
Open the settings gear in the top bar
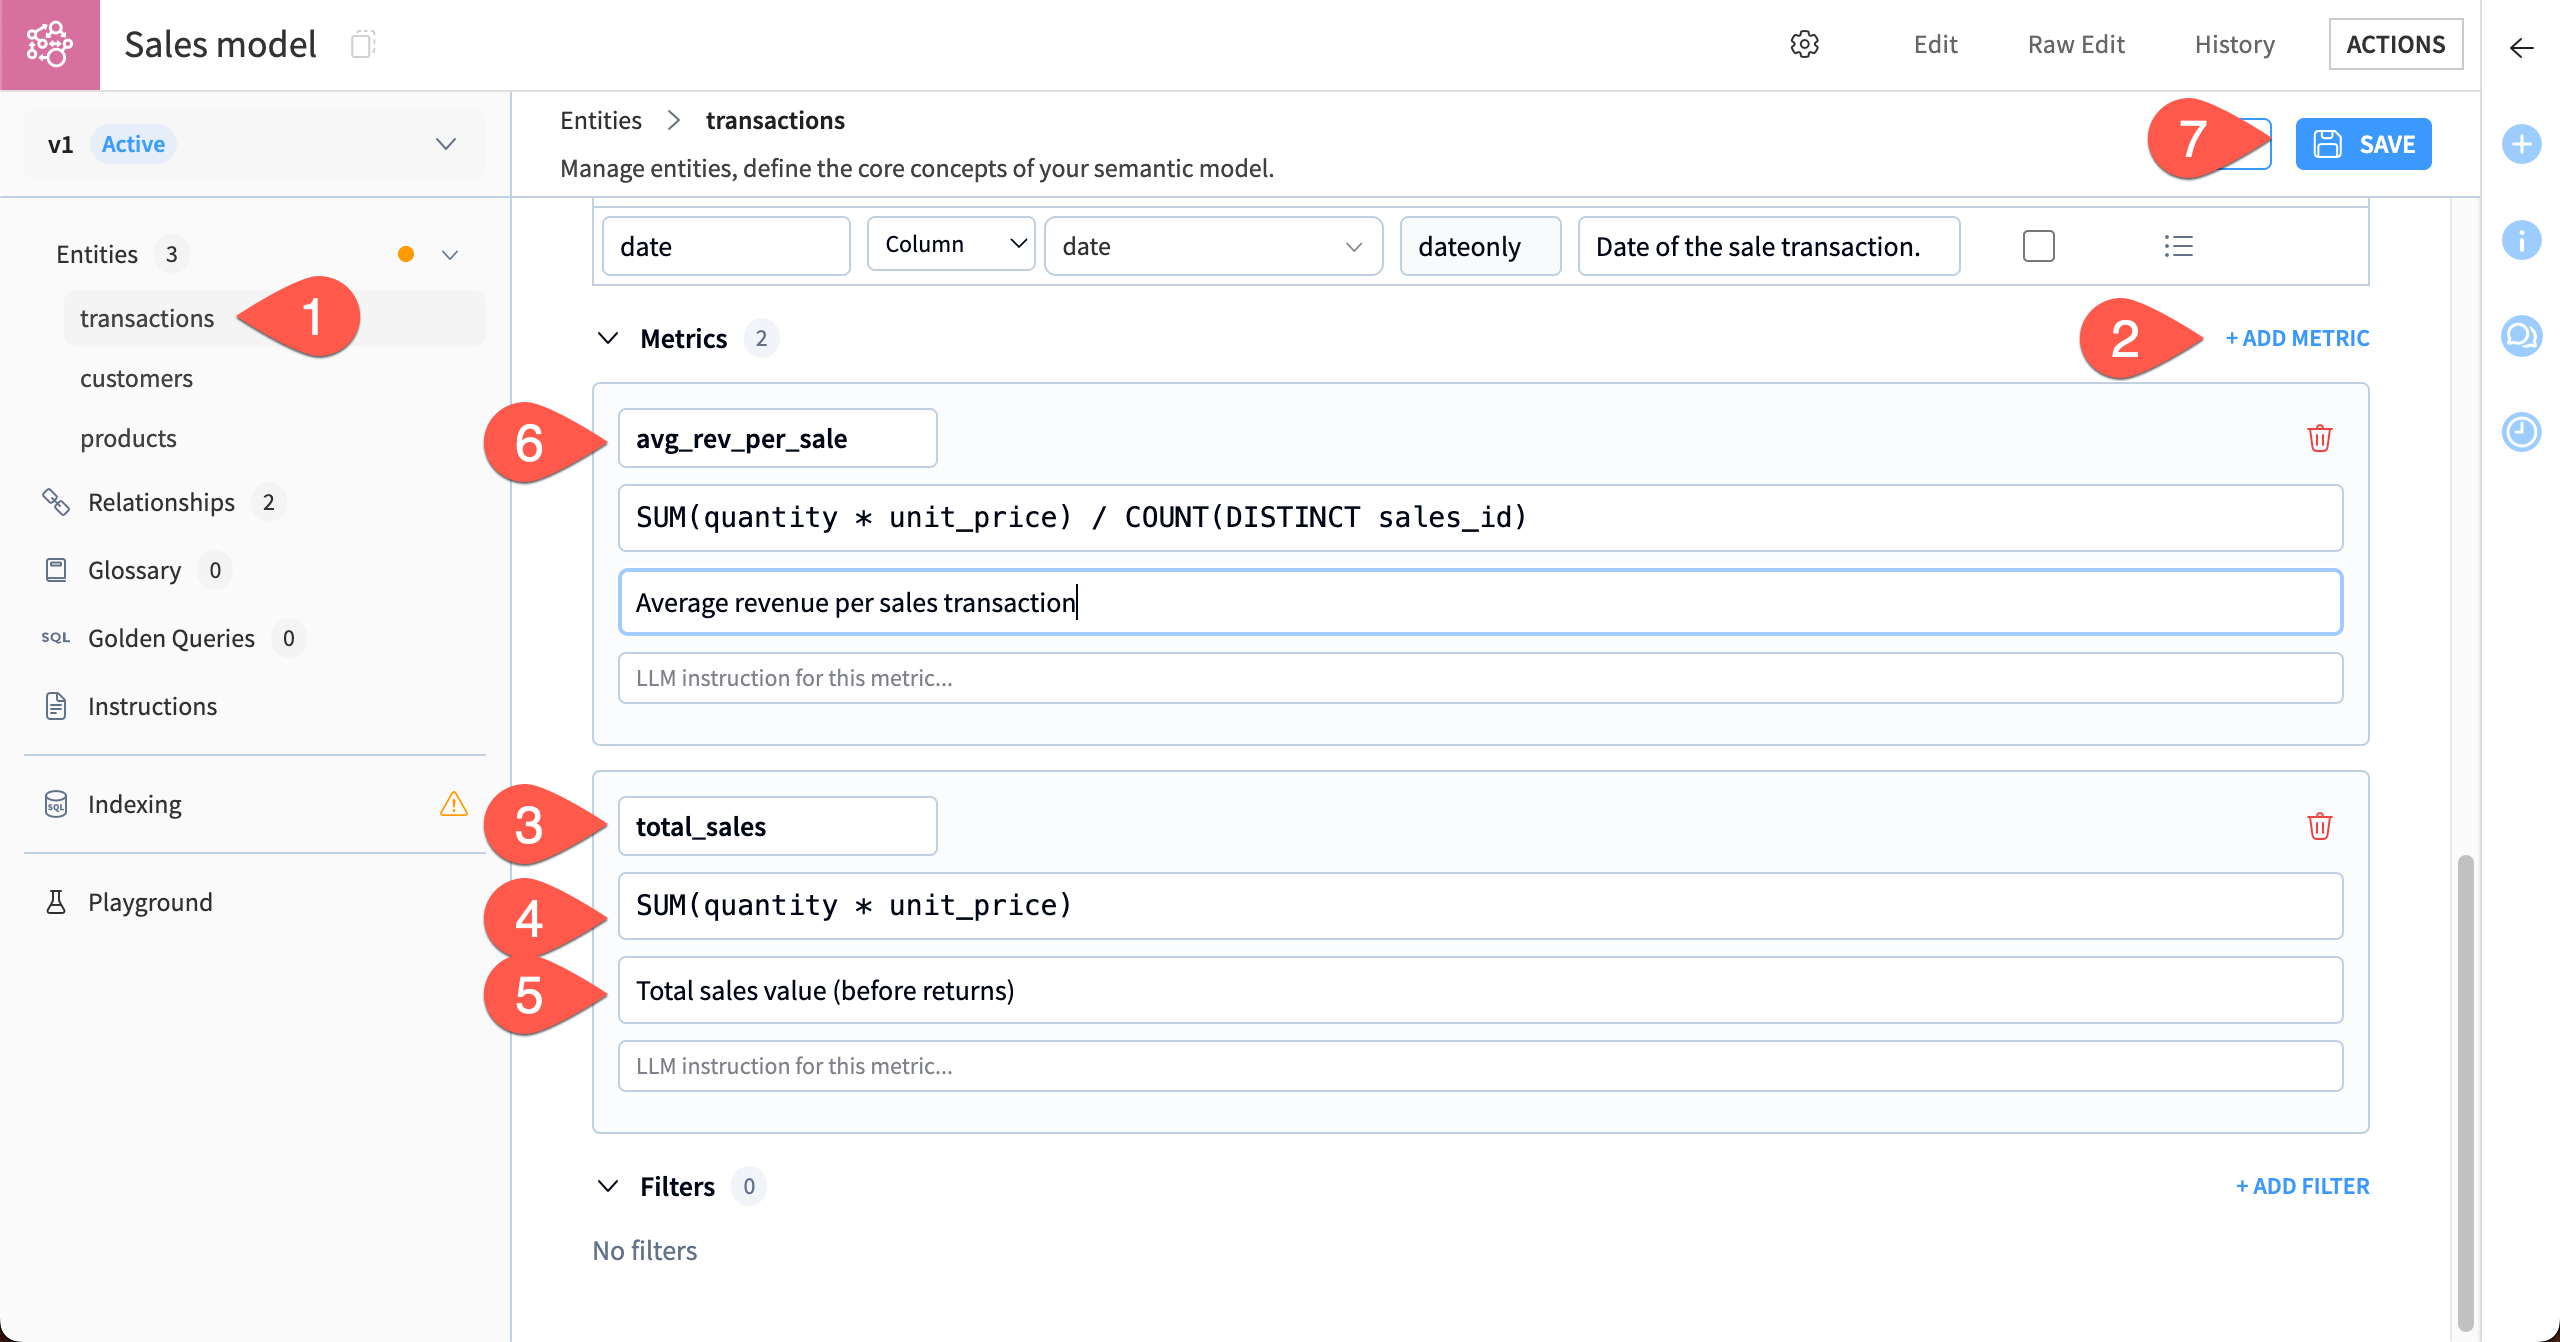coord(1804,44)
